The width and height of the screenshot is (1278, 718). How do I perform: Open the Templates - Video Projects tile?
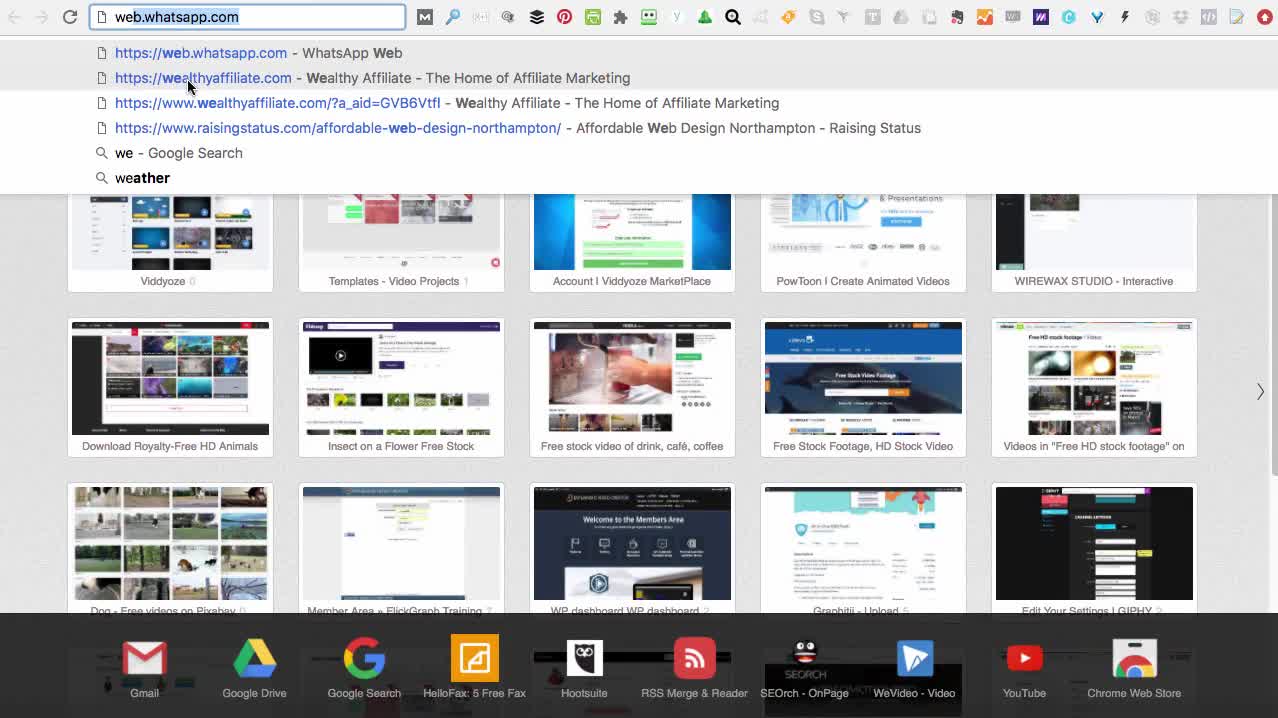[401, 242]
